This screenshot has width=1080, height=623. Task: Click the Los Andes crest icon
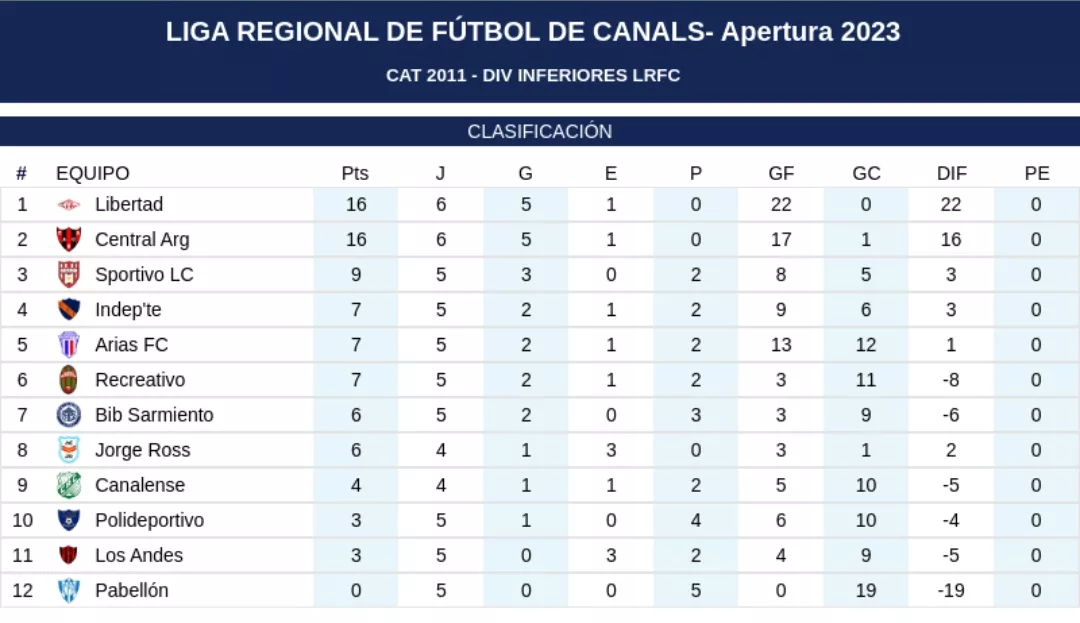tap(69, 555)
